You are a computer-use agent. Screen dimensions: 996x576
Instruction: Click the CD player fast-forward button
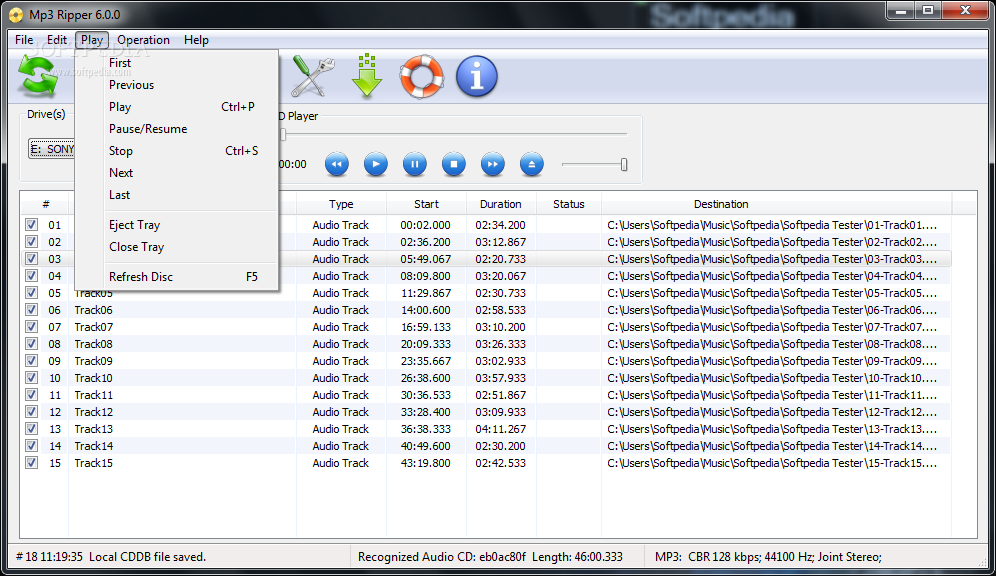pyautogui.click(x=492, y=164)
